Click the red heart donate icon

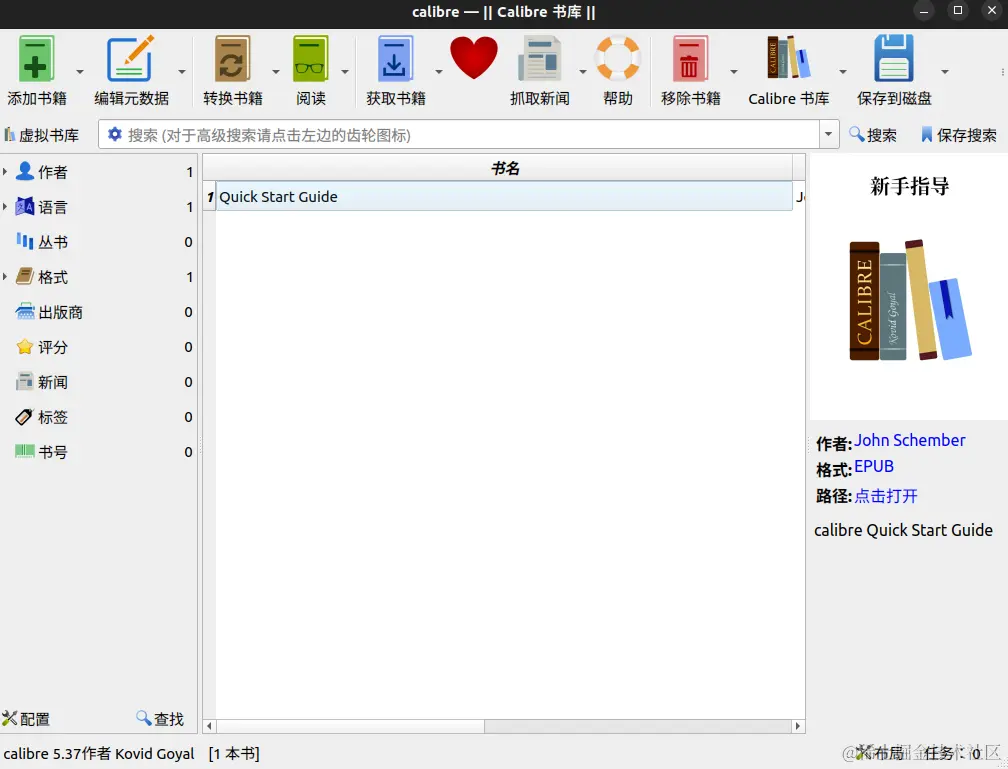point(474,58)
